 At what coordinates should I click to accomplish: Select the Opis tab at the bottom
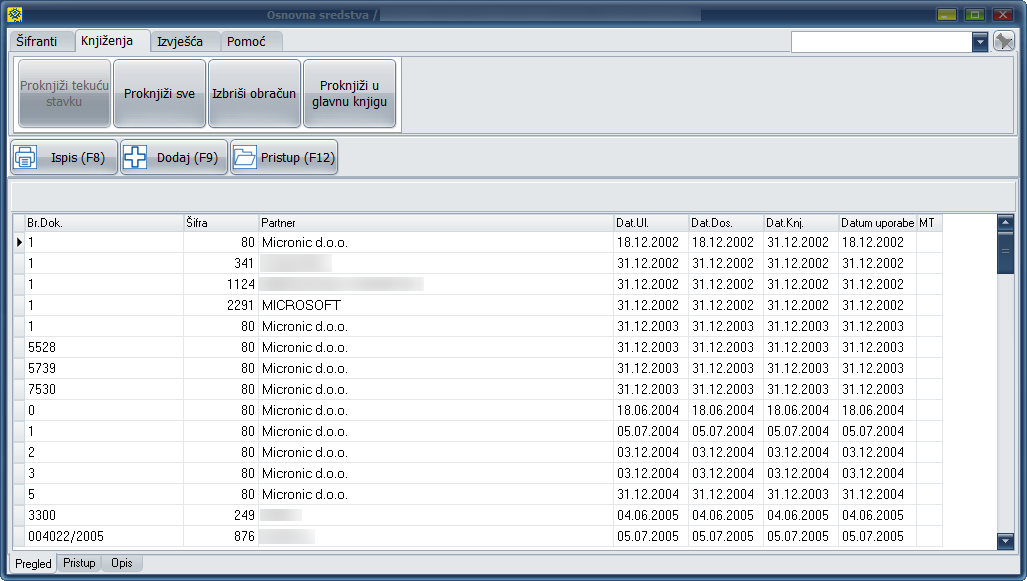click(122, 564)
